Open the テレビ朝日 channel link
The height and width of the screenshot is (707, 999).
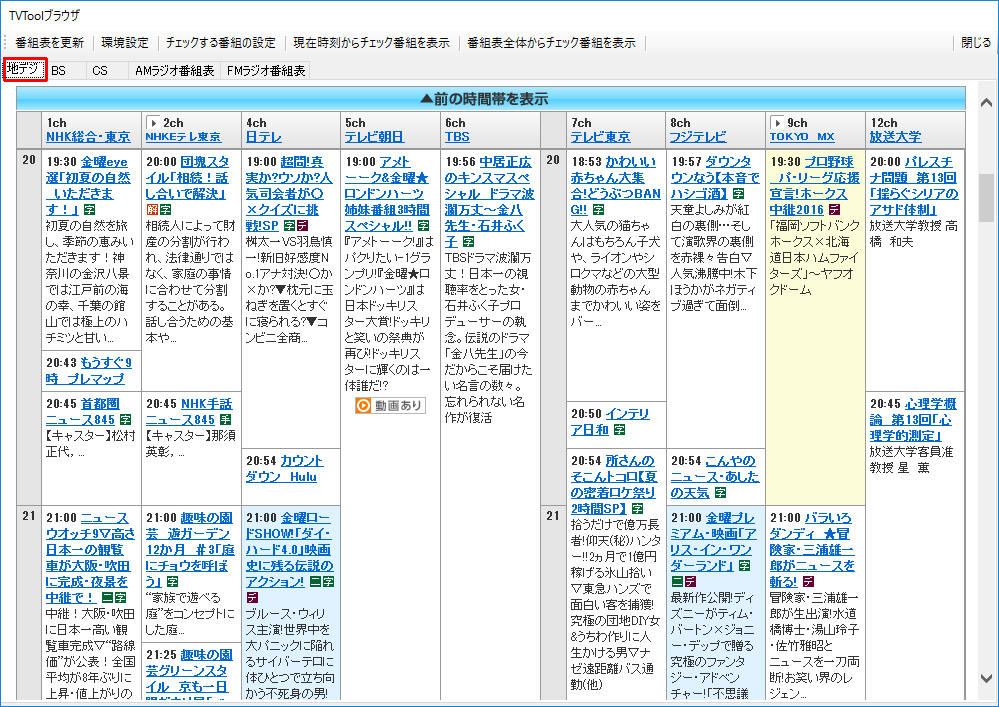(x=374, y=137)
